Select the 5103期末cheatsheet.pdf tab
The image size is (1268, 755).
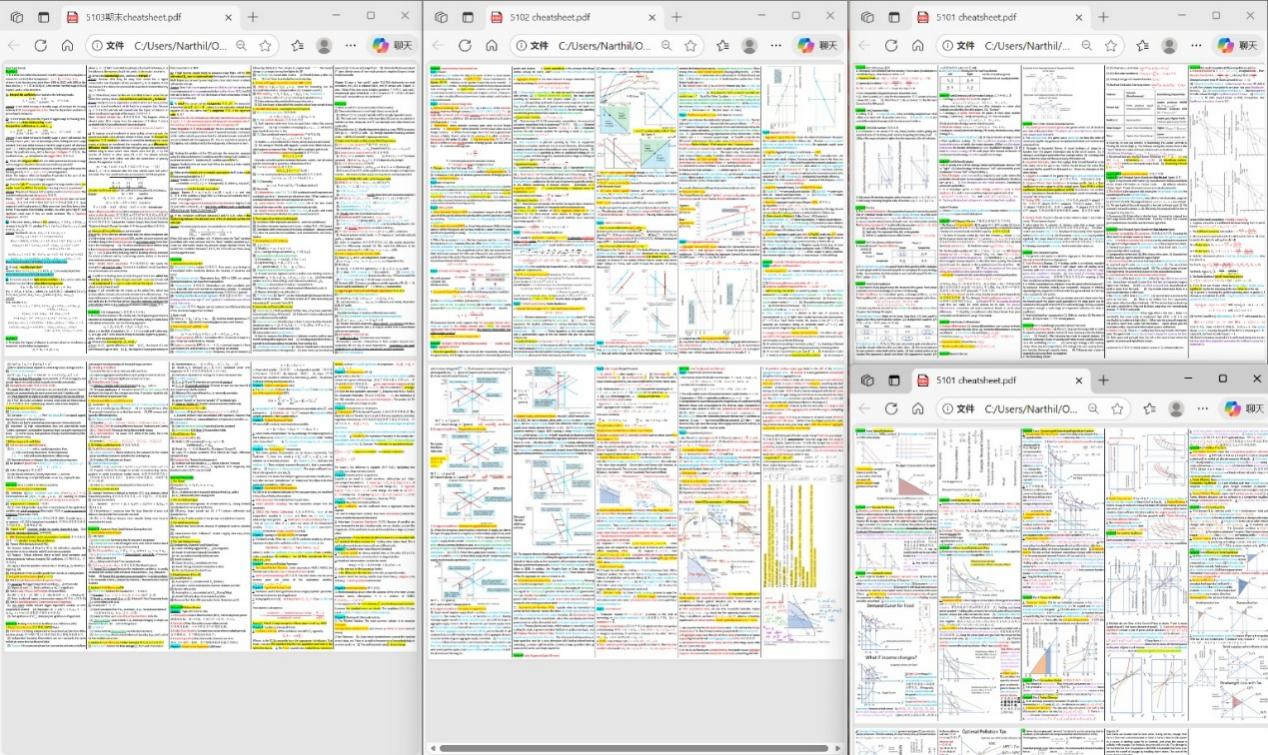click(x=140, y=17)
